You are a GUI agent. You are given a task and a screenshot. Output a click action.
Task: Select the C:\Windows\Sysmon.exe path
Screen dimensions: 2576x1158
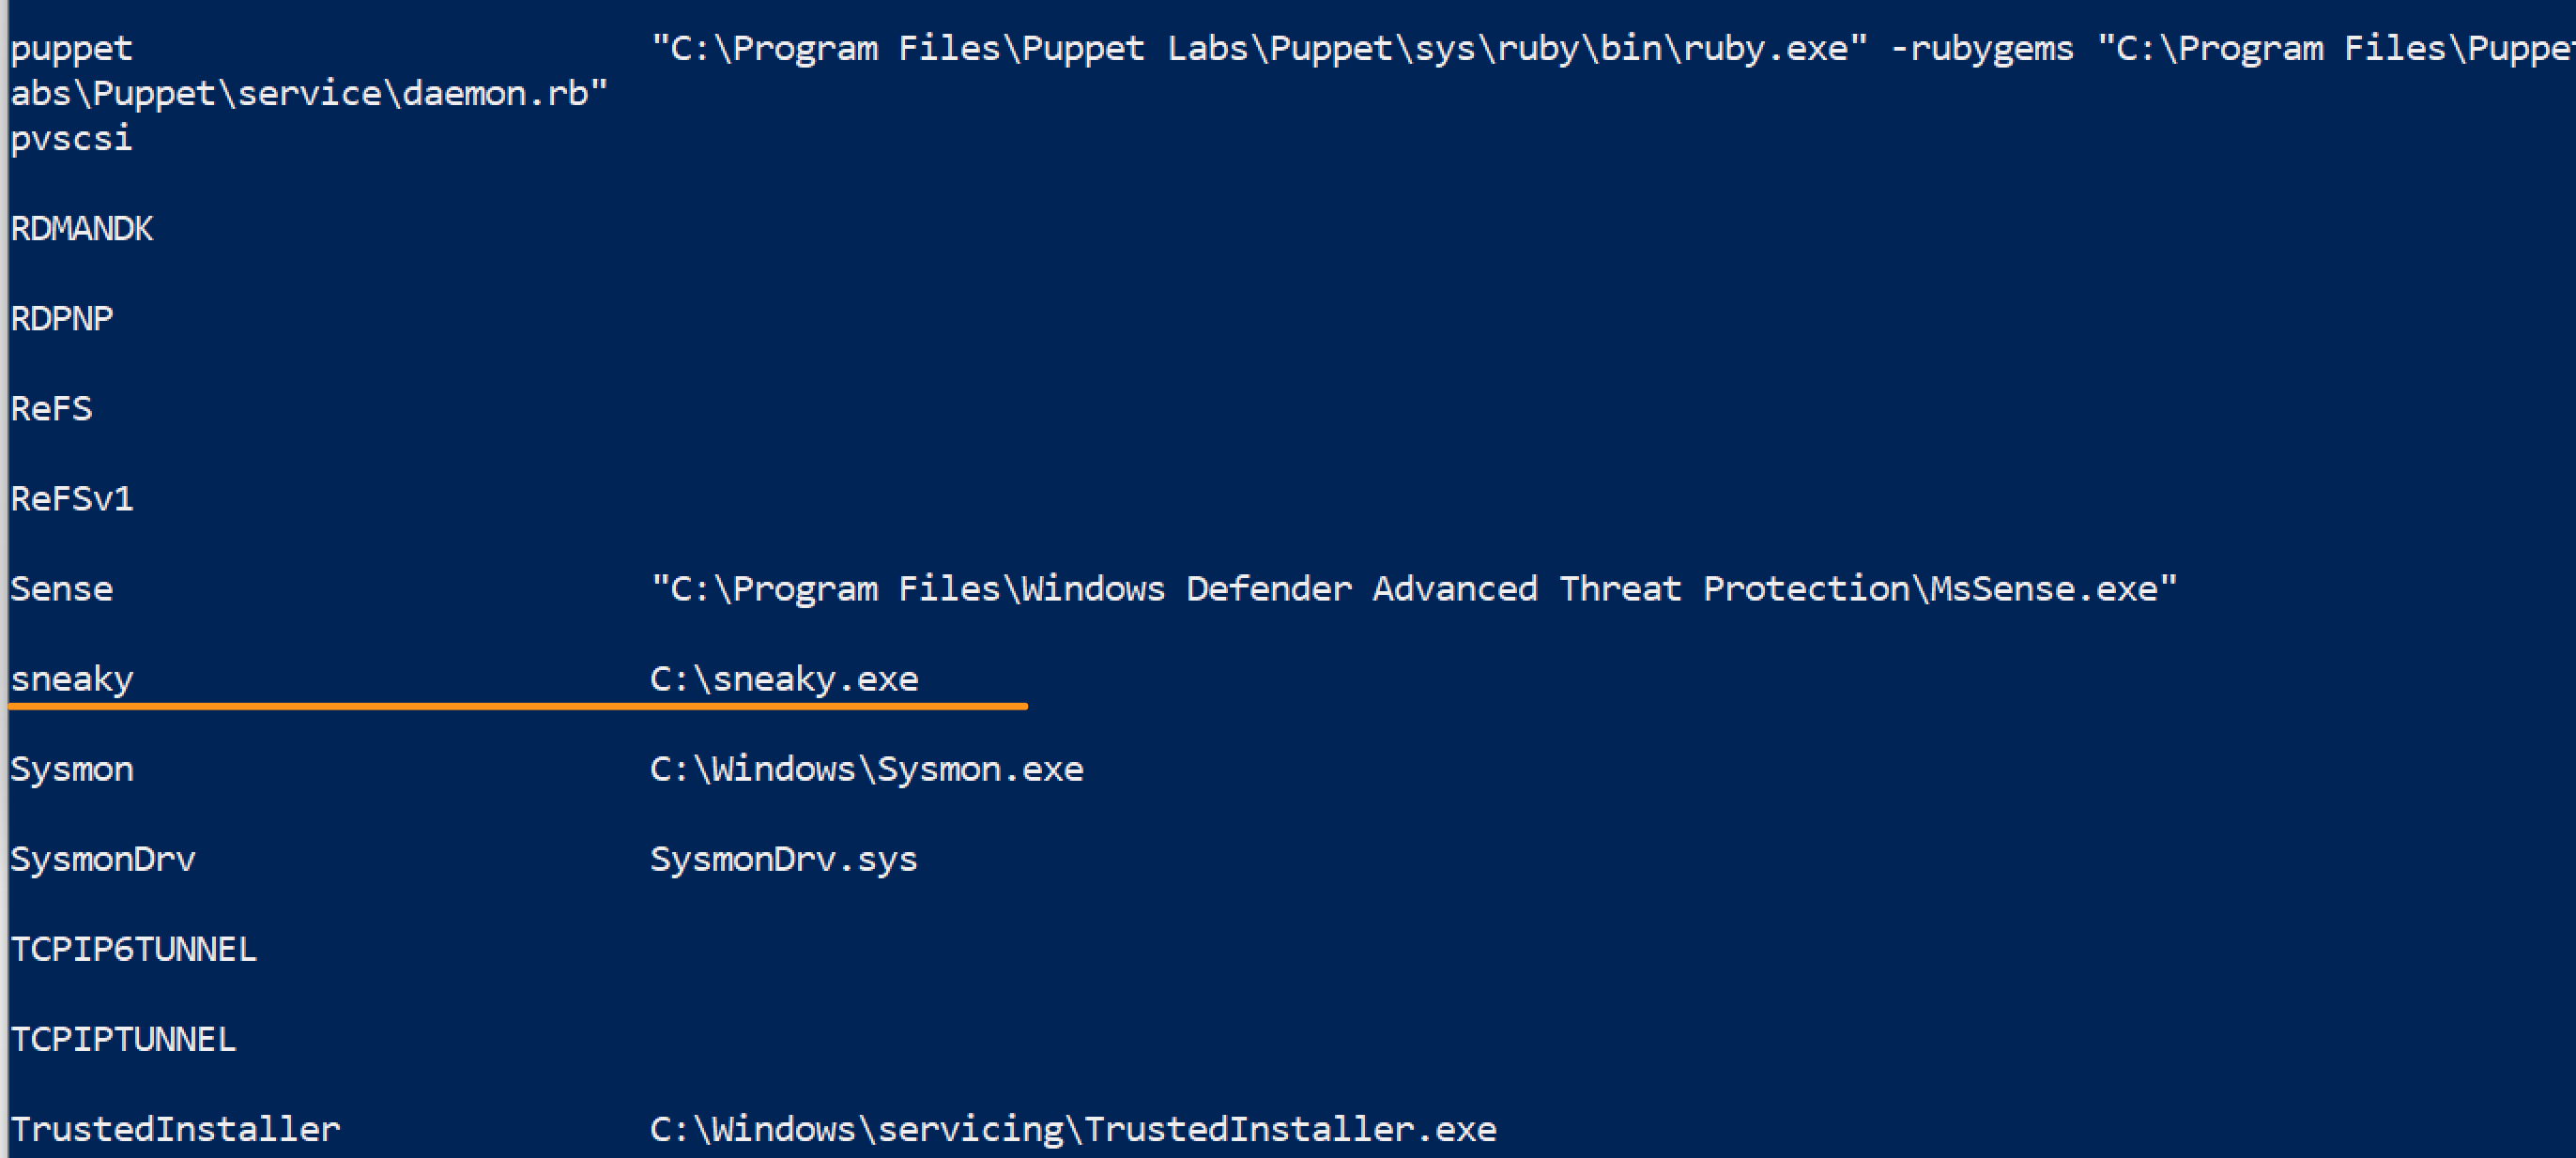click(866, 769)
